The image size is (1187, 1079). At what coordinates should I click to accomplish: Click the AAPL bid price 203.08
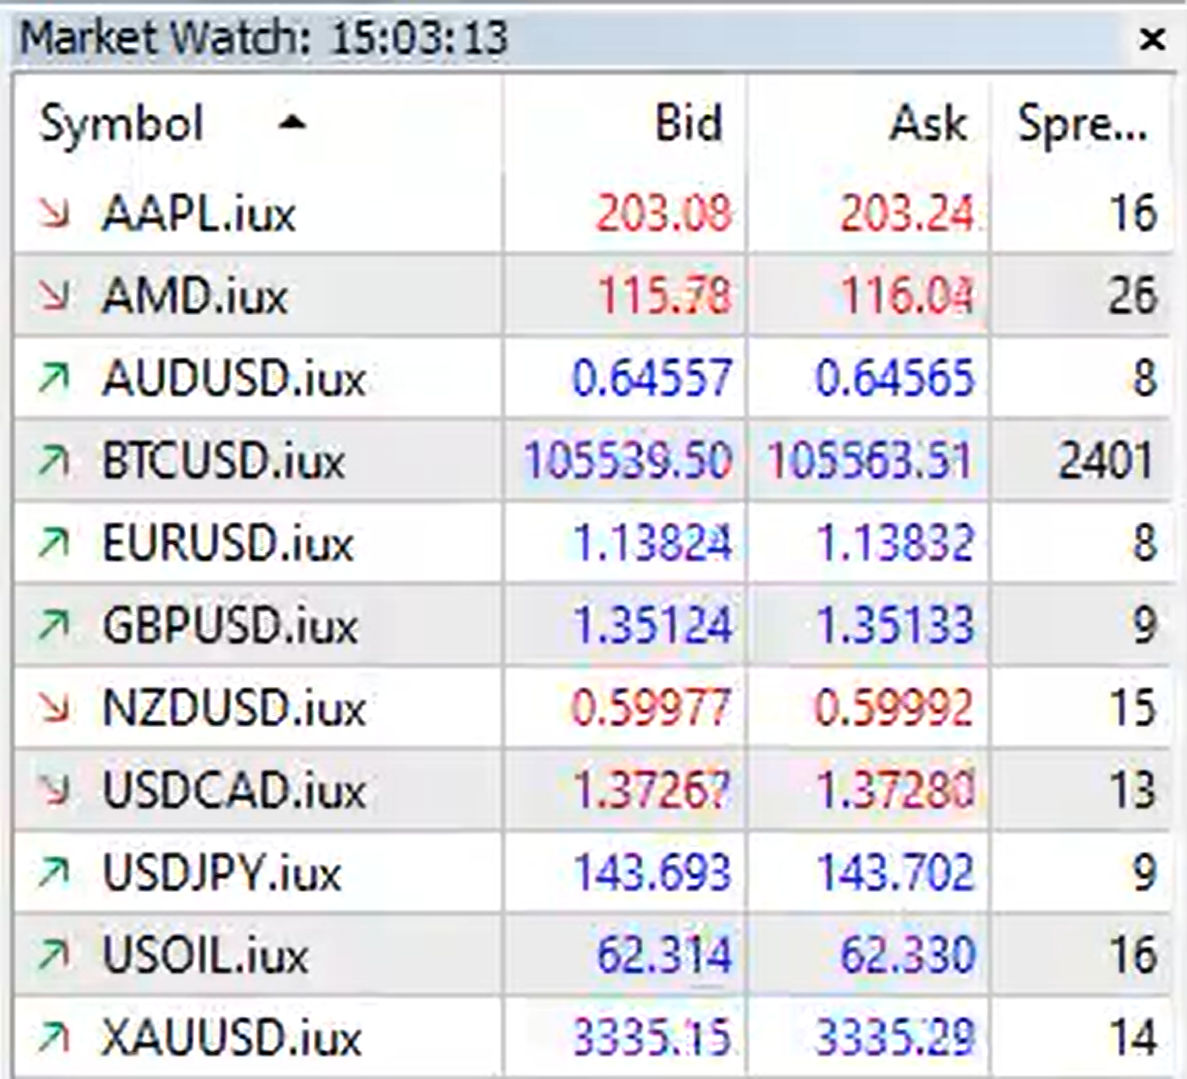663,214
